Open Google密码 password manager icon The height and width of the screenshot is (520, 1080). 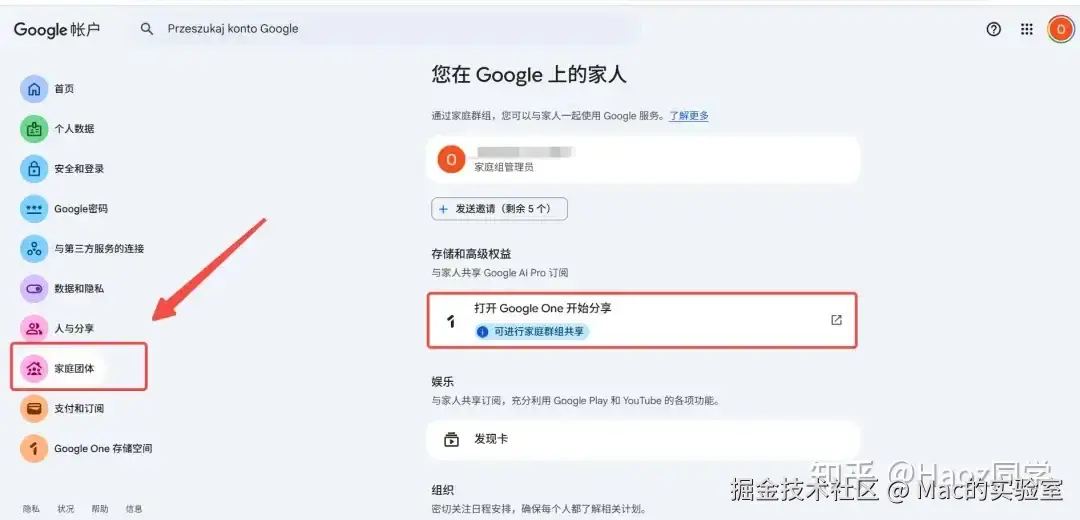click(34, 209)
